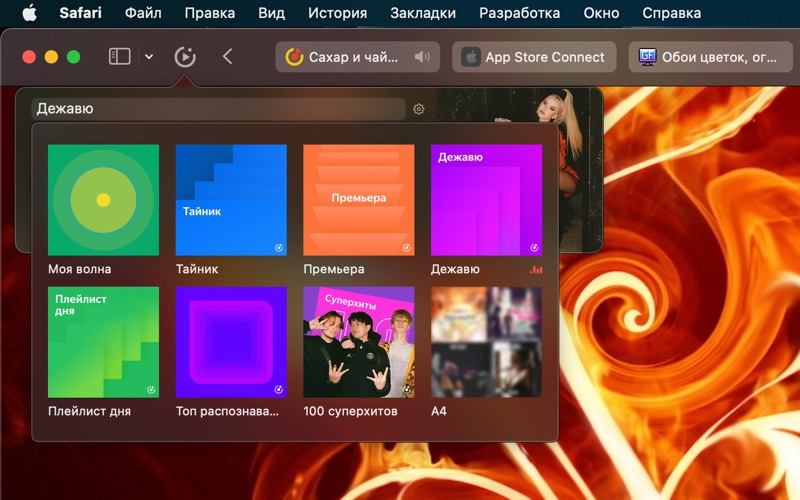This screenshot has height=500, width=800.
Task: Open the 100 суперхитов cover
Action: pyautogui.click(x=359, y=342)
